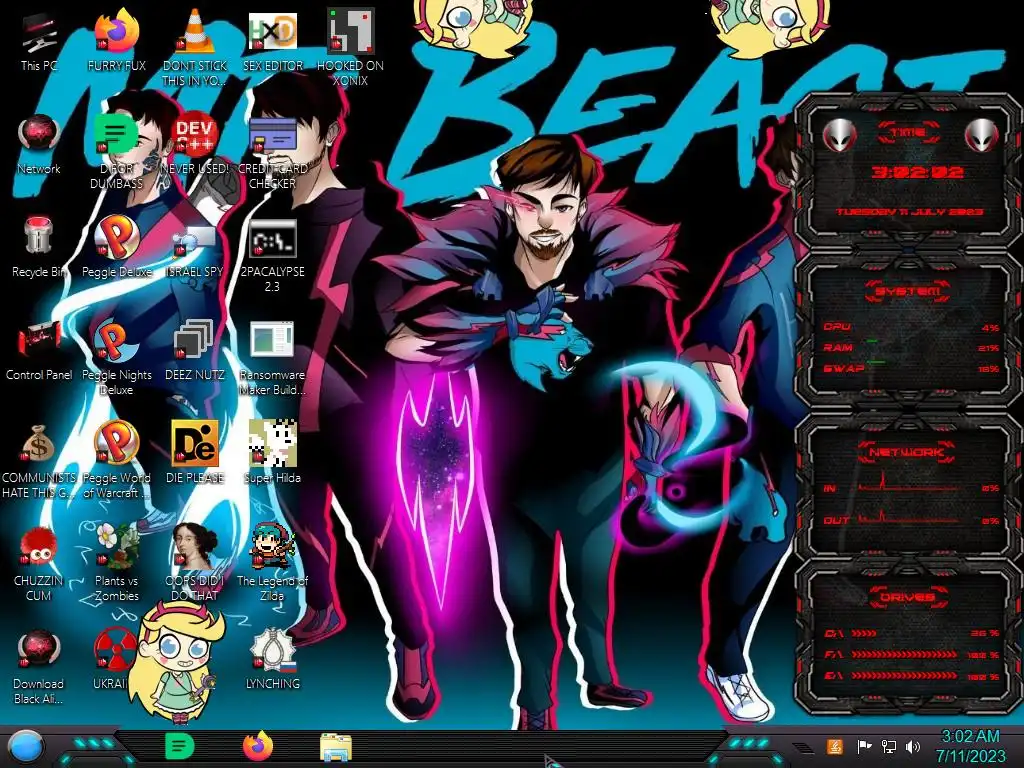This screenshot has width=1024, height=768.
Task: Click the volume speaker tray icon
Action: (x=913, y=746)
